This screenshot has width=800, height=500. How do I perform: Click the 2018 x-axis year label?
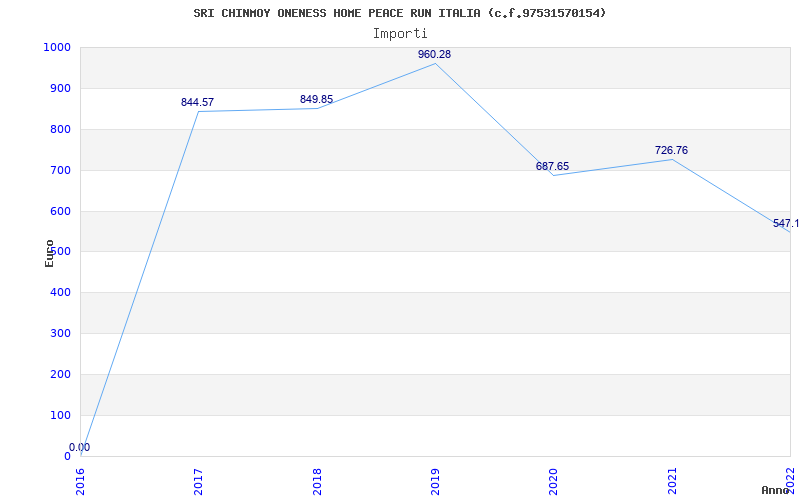(x=317, y=482)
